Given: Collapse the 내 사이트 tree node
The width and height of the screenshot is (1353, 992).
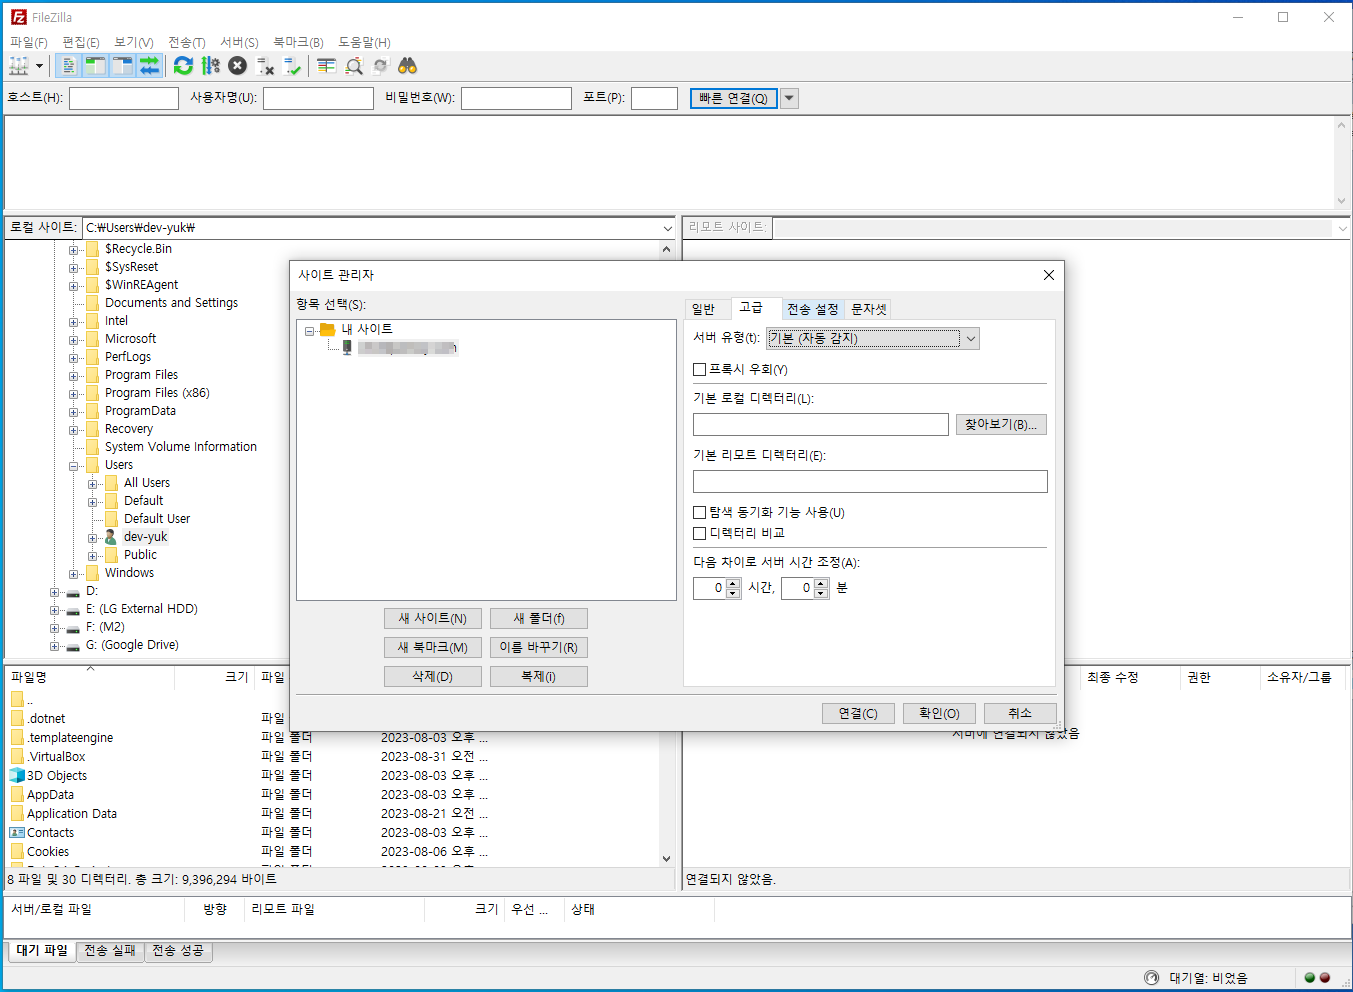Looking at the screenshot, I should coord(310,330).
